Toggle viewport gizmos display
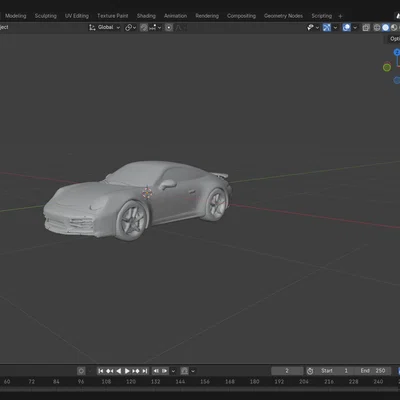Screen dimensions: 400x400 (x=327, y=28)
